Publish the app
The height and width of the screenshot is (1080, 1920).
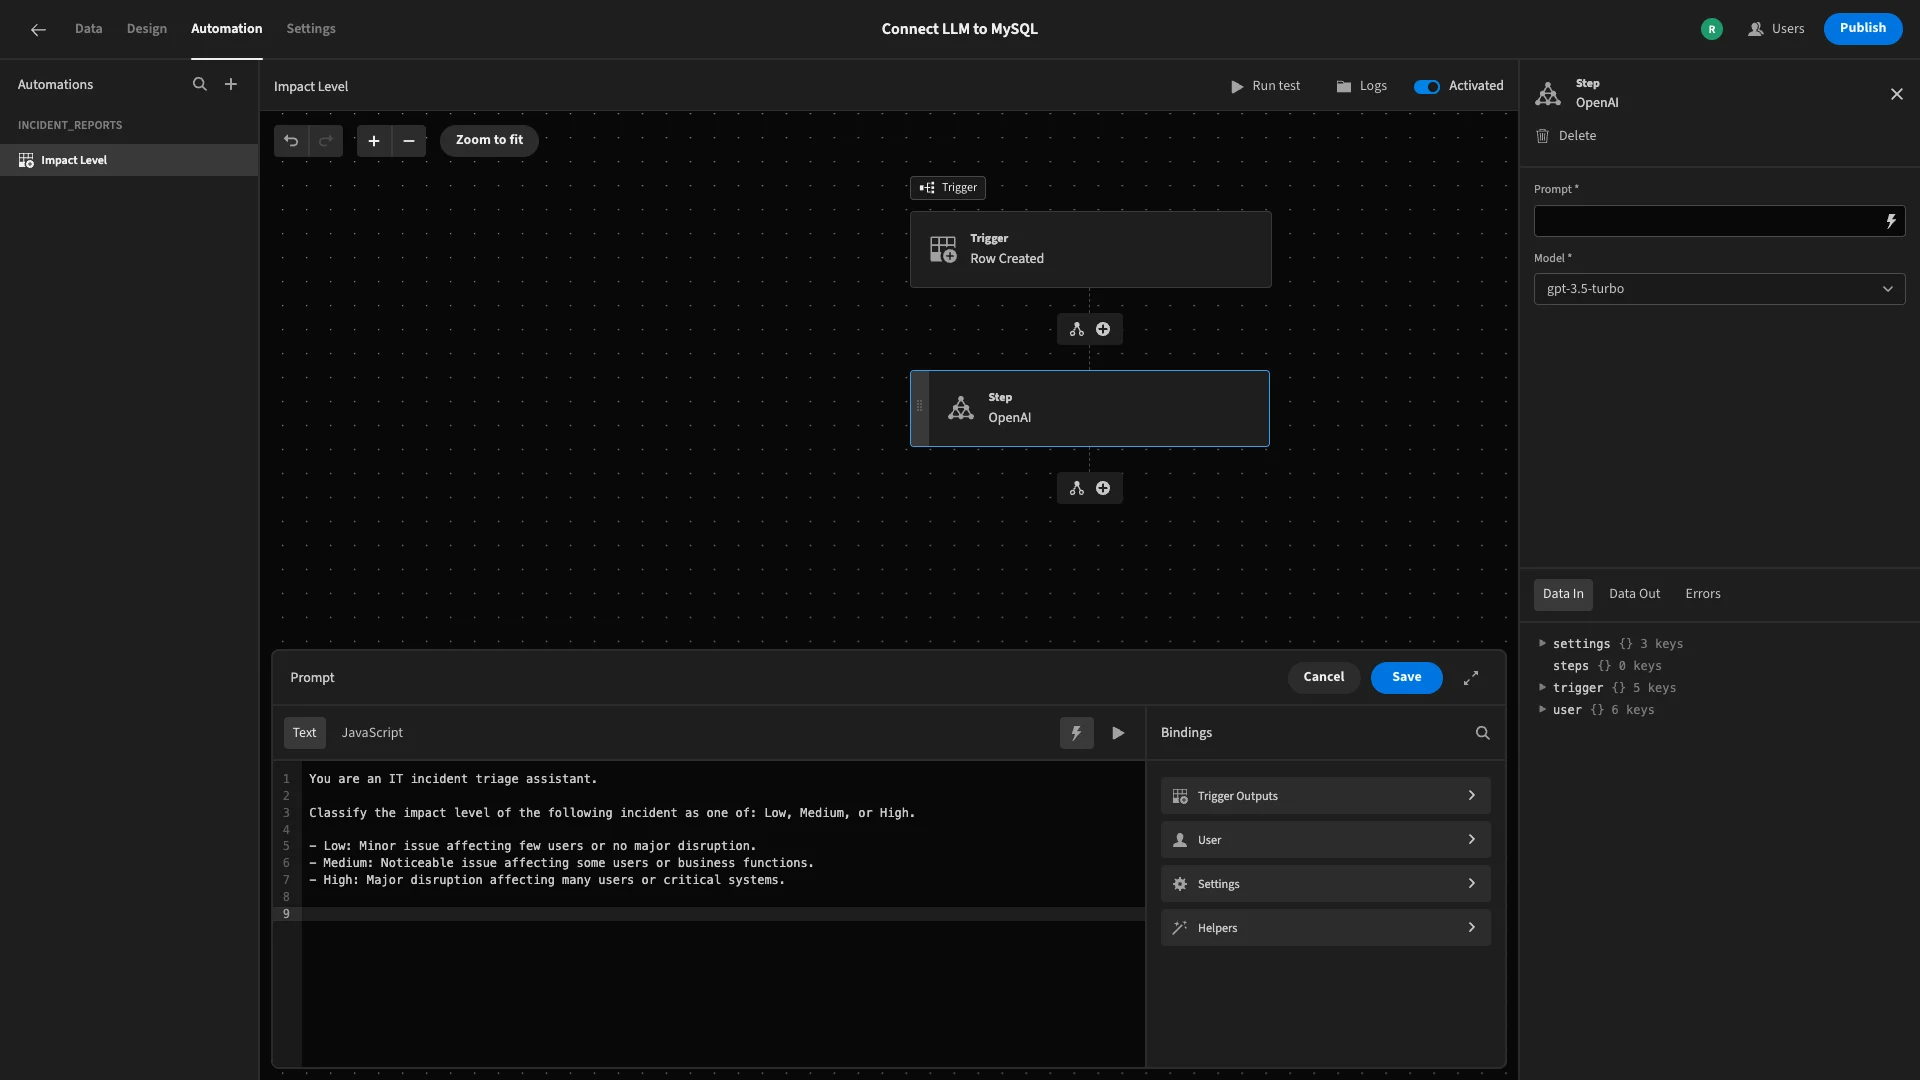(x=1862, y=28)
